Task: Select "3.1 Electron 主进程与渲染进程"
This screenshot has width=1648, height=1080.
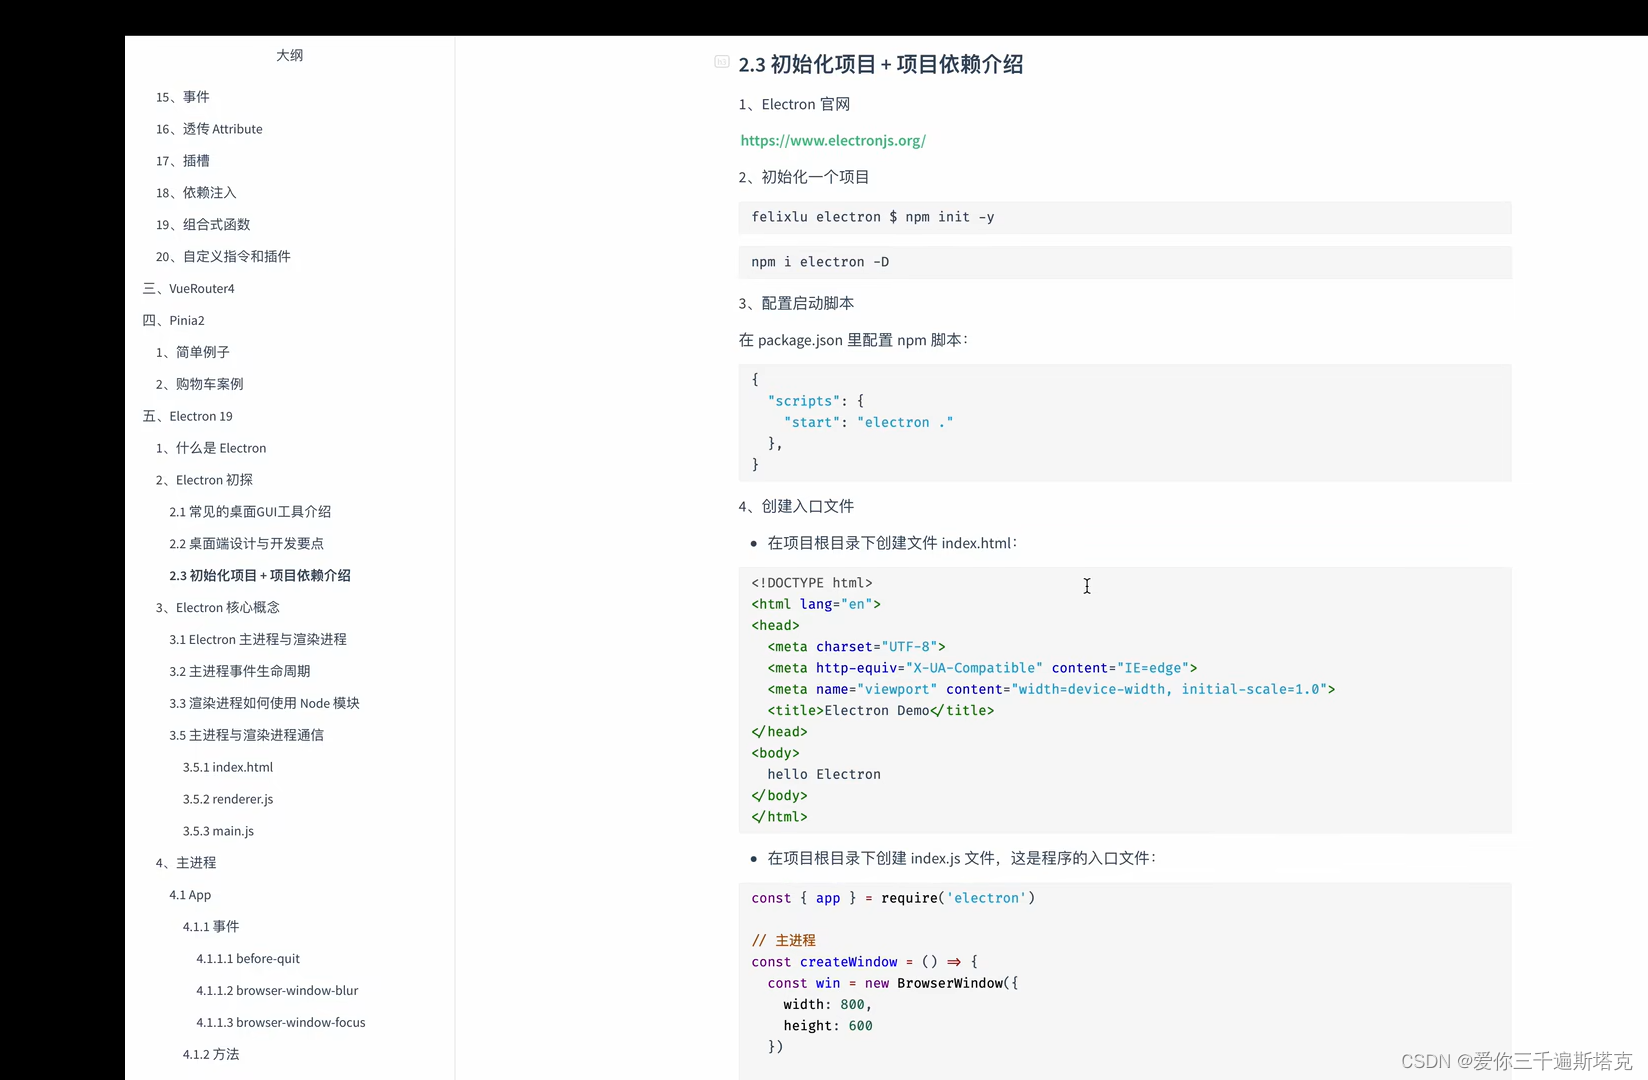Action: pyautogui.click(x=258, y=639)
